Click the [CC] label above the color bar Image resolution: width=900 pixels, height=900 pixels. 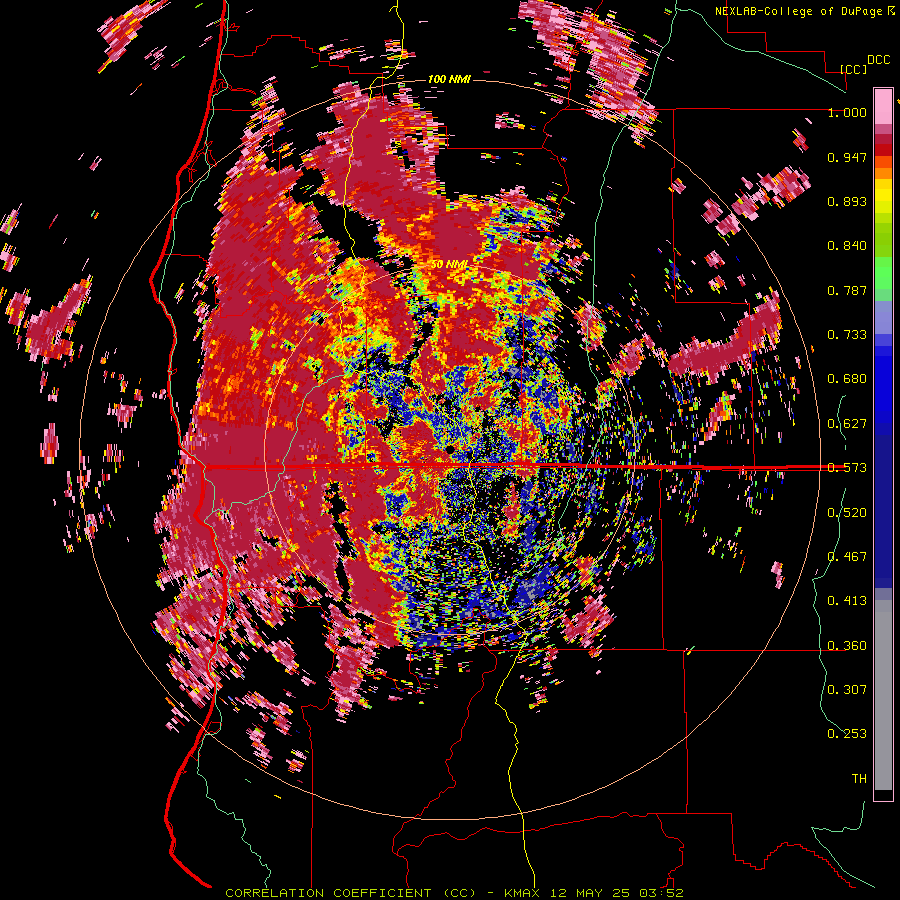tap(854, 69)
